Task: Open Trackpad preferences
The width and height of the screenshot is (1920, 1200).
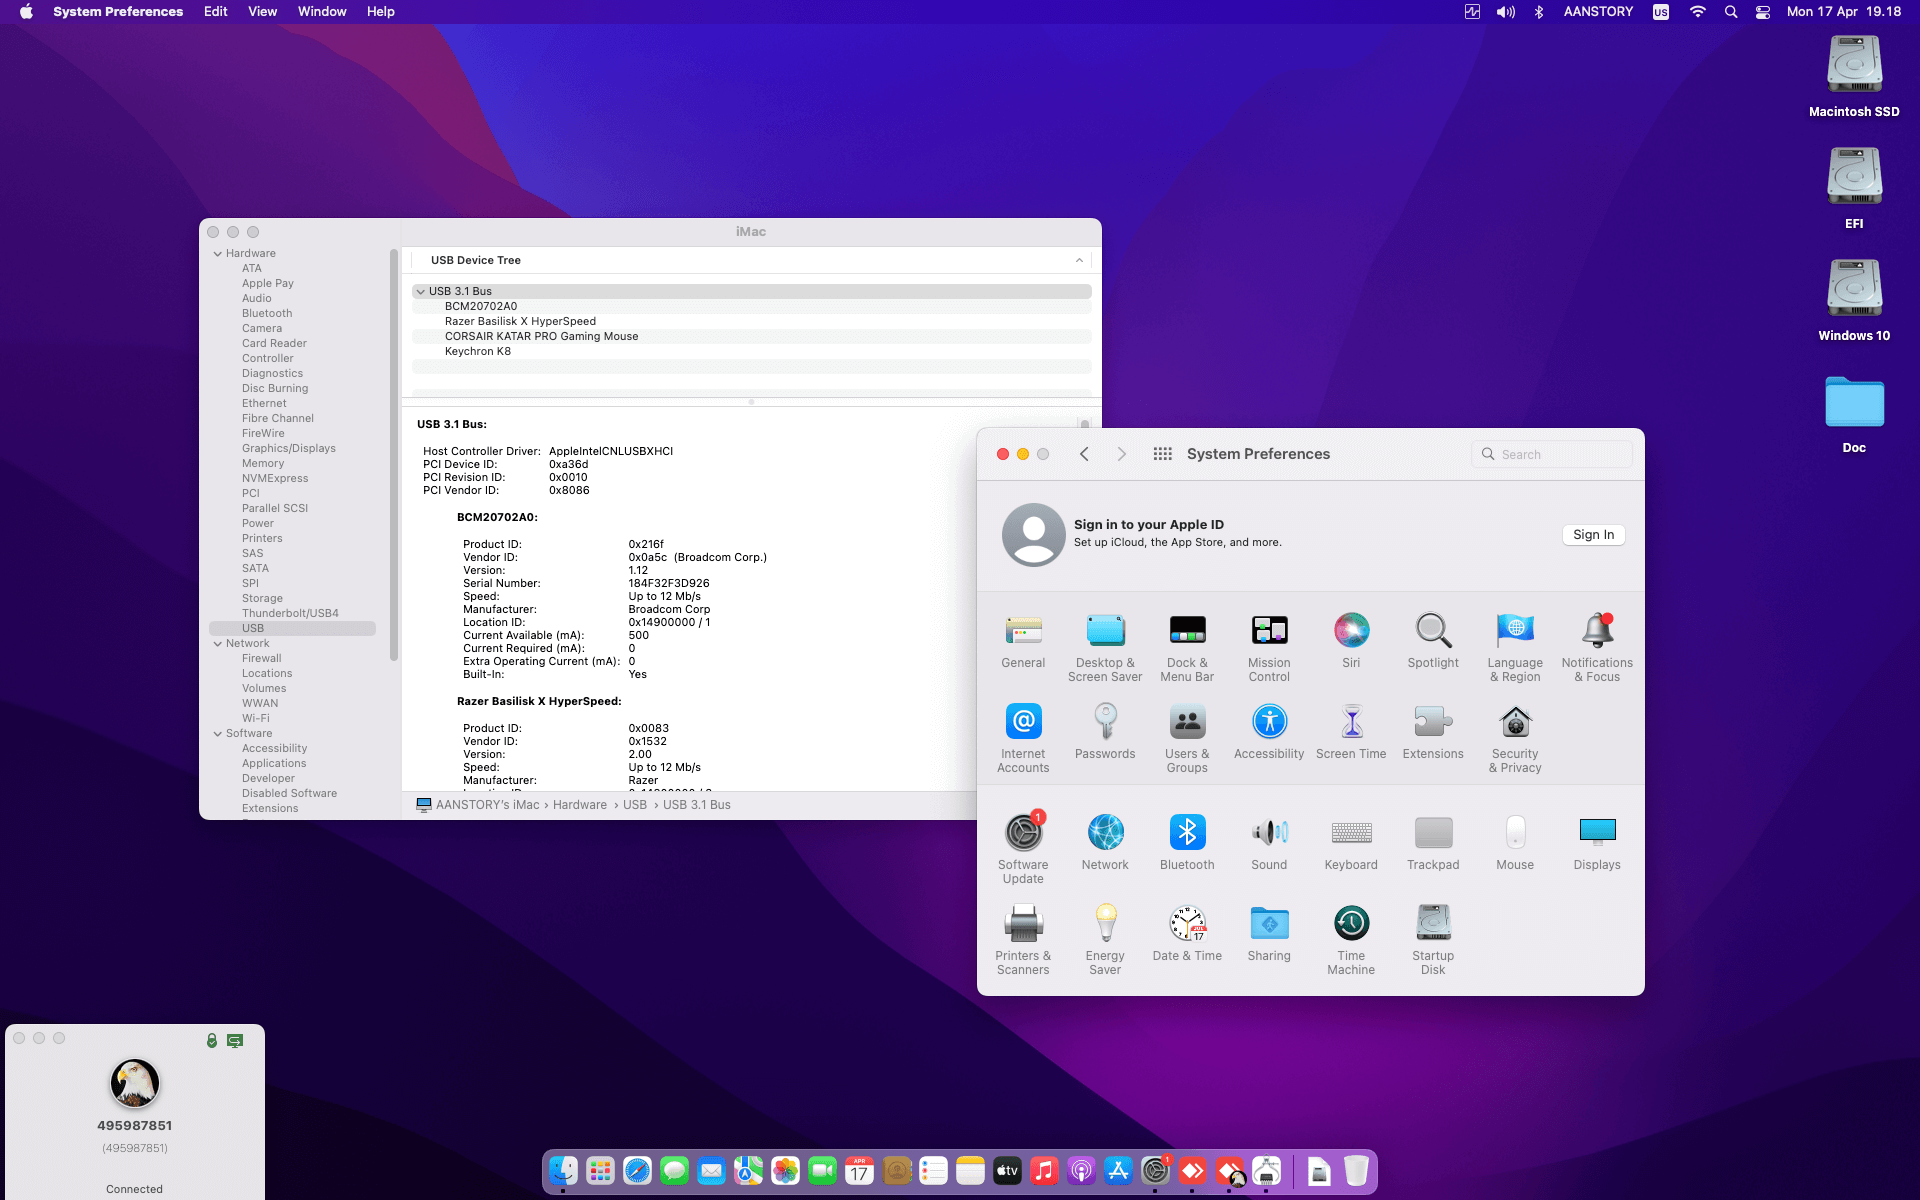Action: [1433, 831]
